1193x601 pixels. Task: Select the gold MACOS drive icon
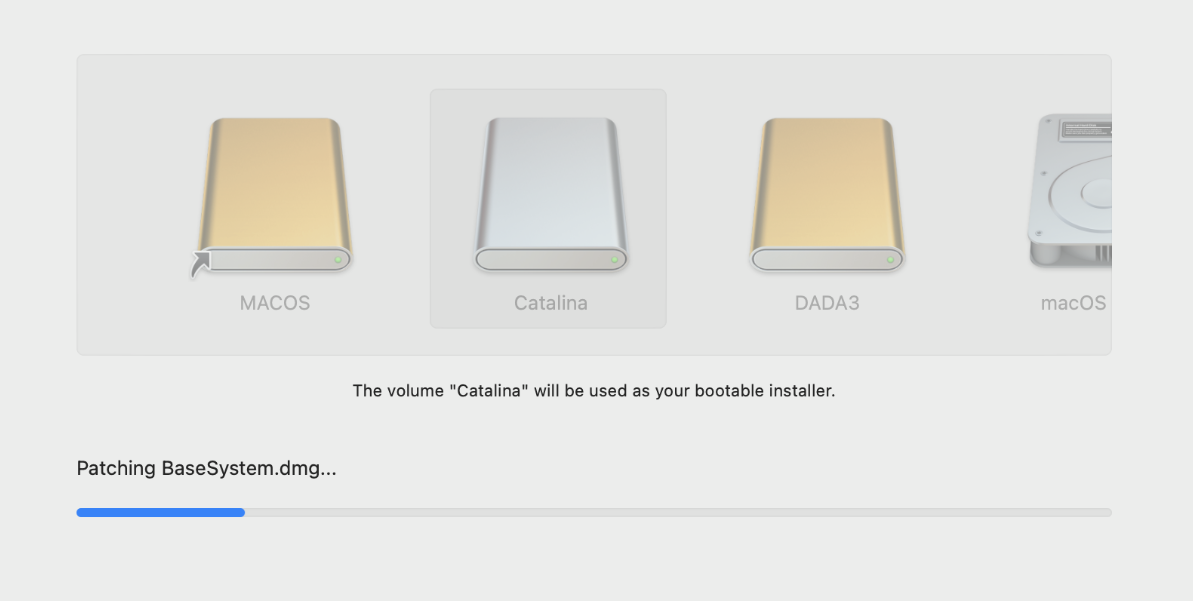pyautogui.click(x=275, y=190)
